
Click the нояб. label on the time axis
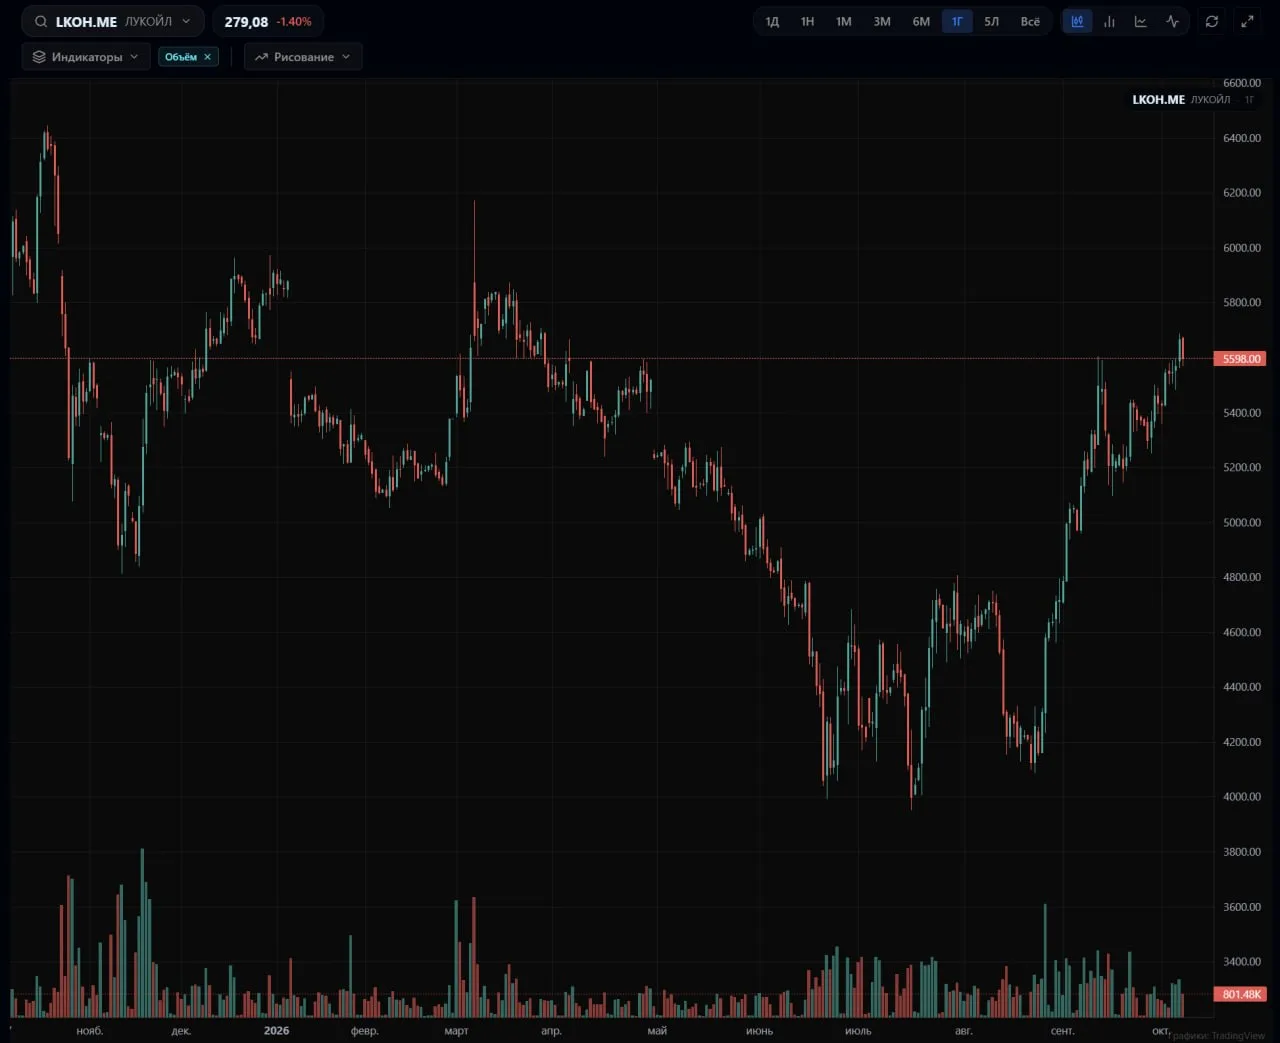click(x=90, y=1030)
